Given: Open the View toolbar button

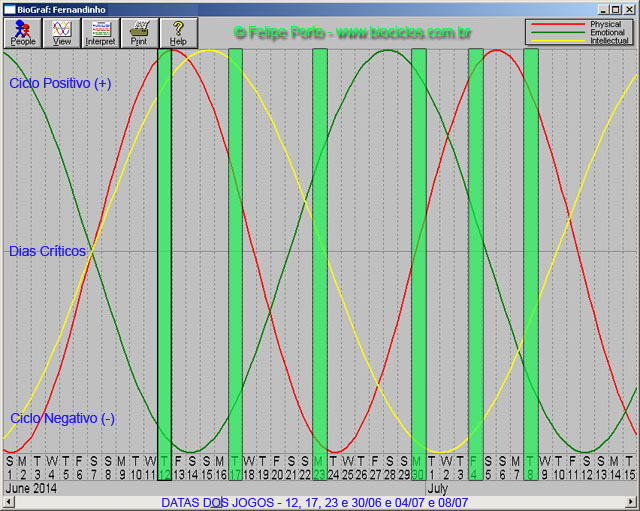Looking at the screenshot, I should point(62,33).
